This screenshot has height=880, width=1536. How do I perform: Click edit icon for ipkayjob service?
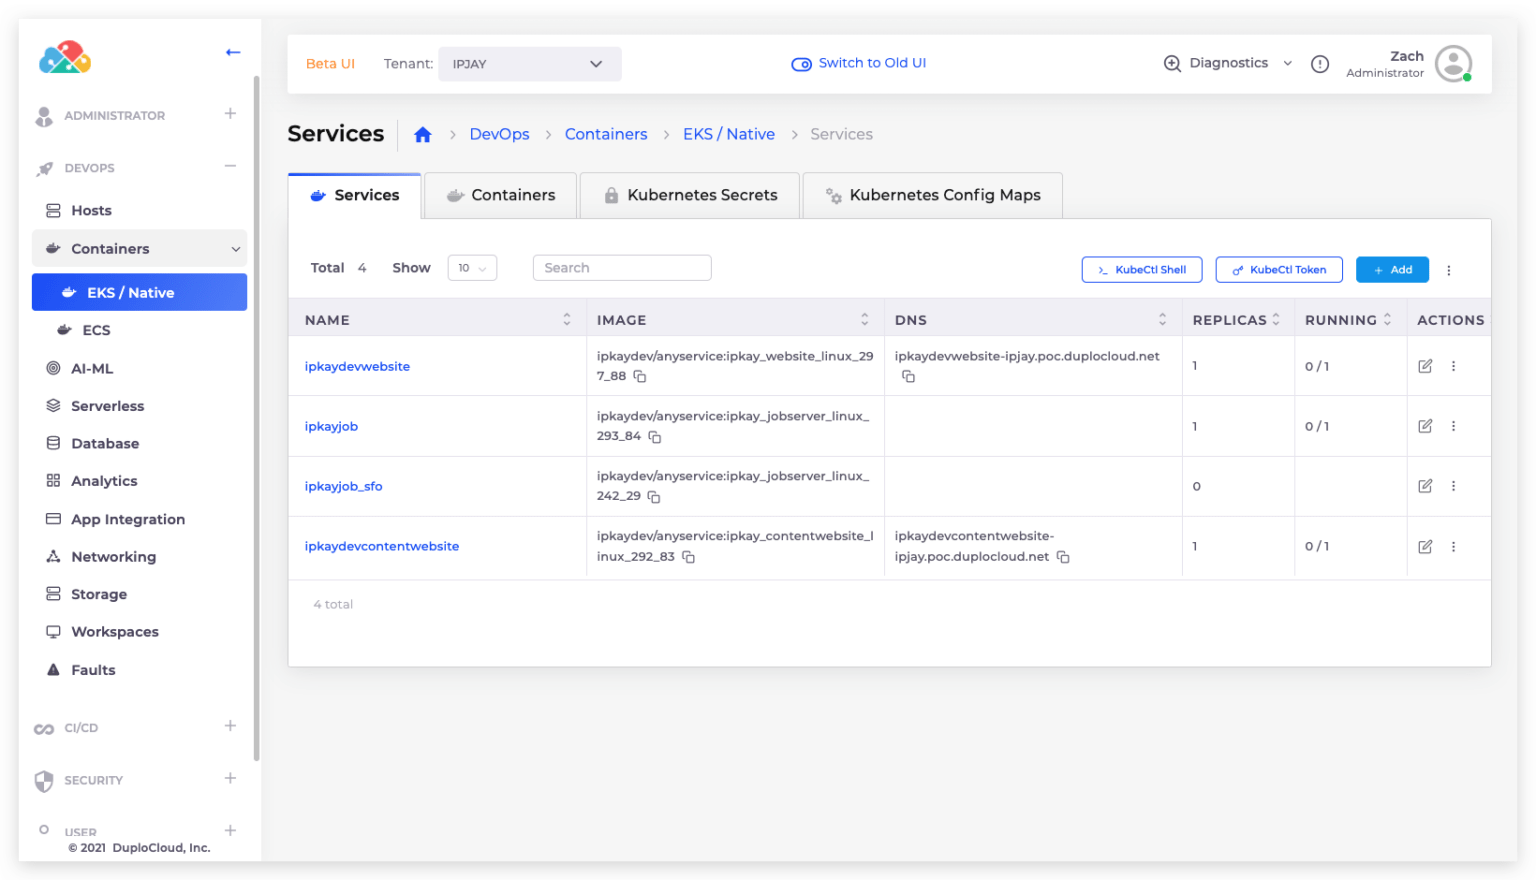coord(1425,426)
